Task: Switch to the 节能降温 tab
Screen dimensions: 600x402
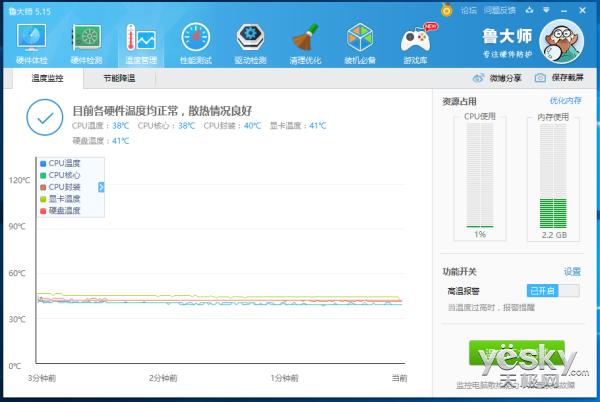Action: pos(119,78)
